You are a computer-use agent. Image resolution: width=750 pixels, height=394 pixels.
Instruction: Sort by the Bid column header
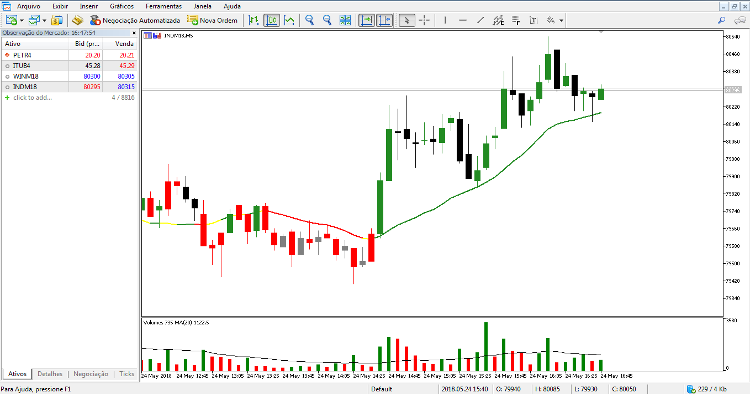(x=87, y=44)
